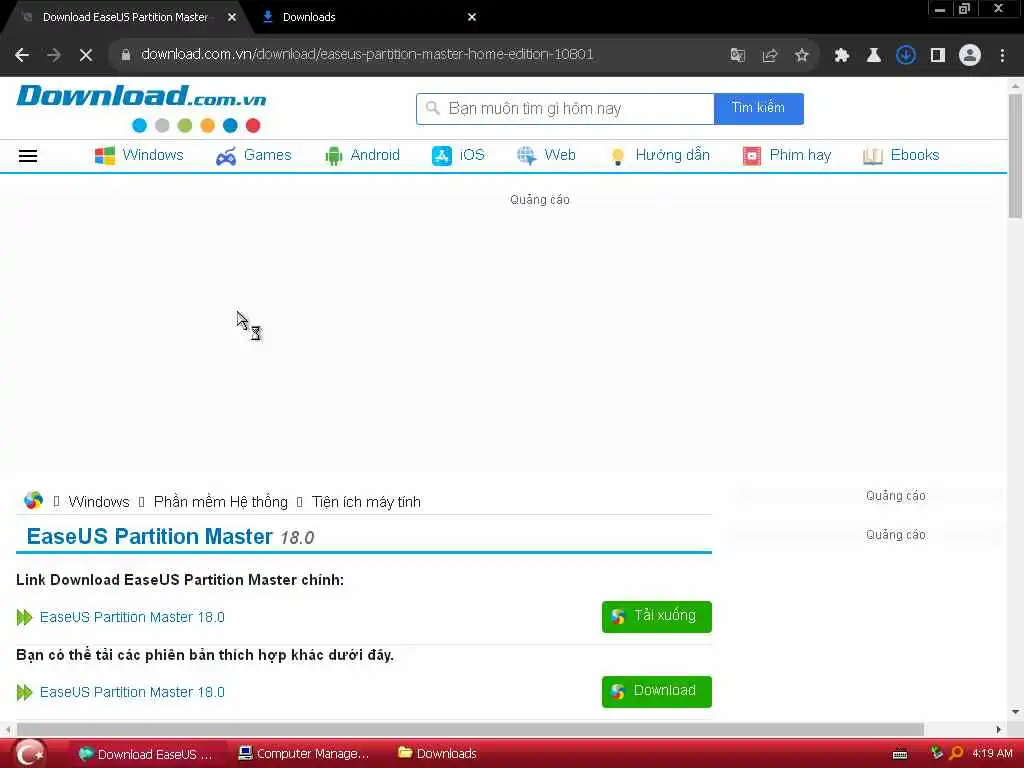Image resolution: width=1024 pixels, height=768 pixels.
Task: Open the browser extensions puzzle icon
Action: 841,55
